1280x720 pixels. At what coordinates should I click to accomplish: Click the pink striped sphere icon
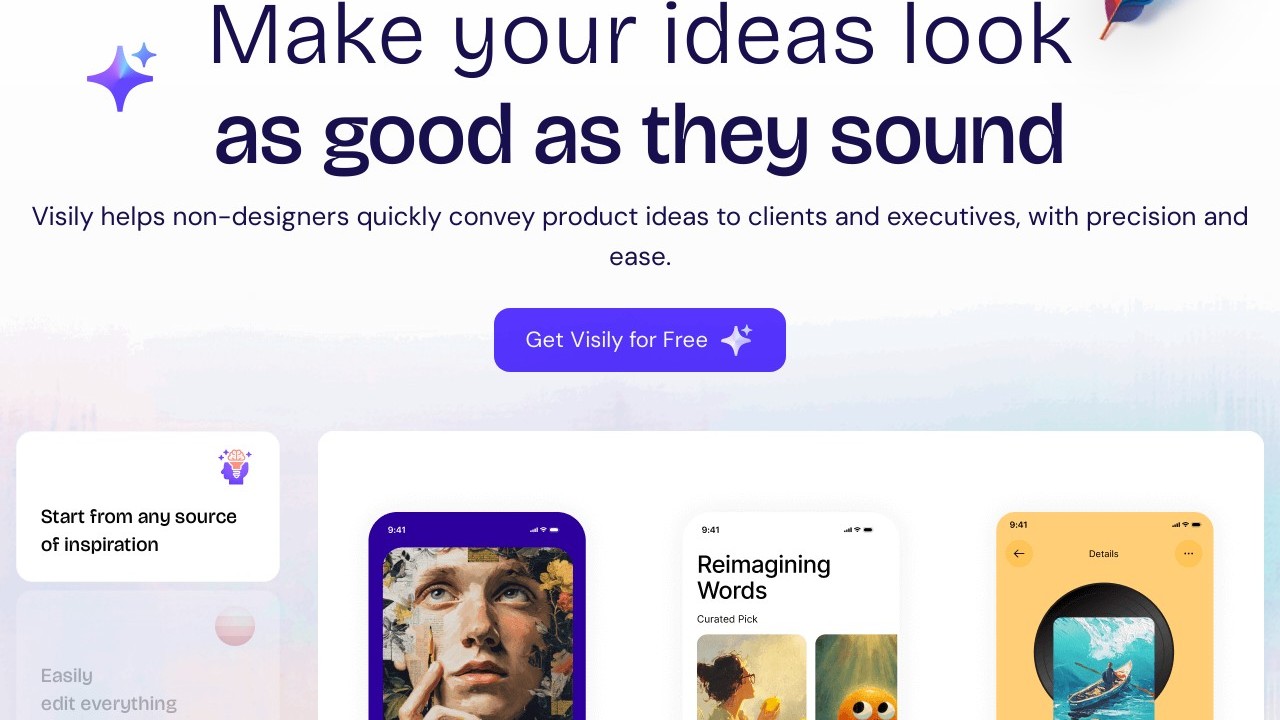click(235, 626)
